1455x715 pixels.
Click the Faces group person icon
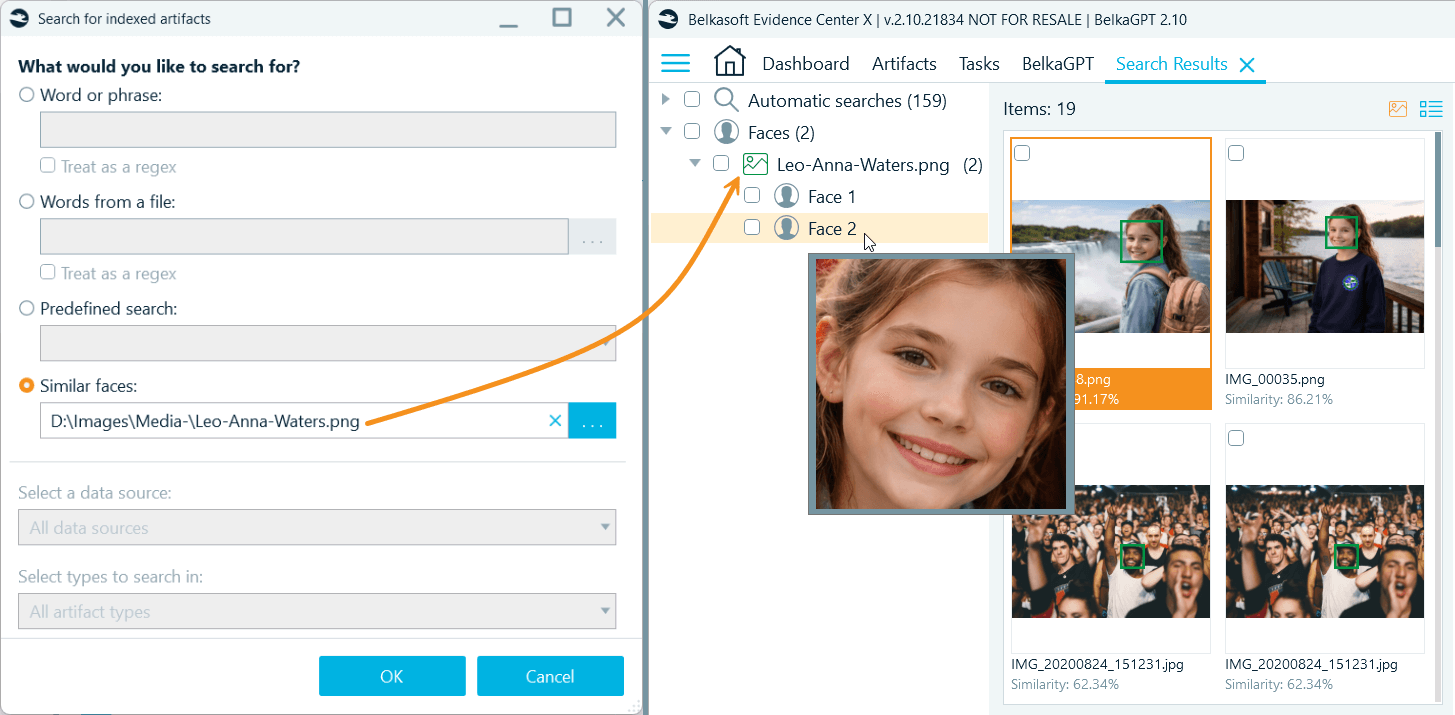point(726,131)
